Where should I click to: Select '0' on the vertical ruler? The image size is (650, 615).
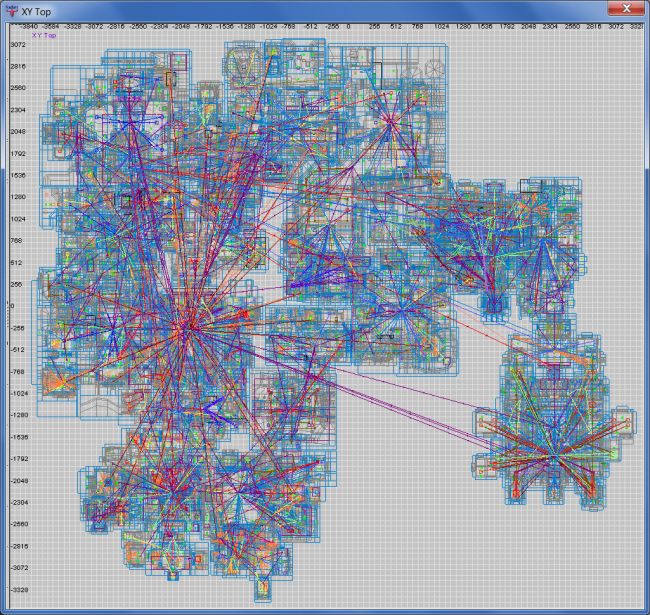pos(12,306)
